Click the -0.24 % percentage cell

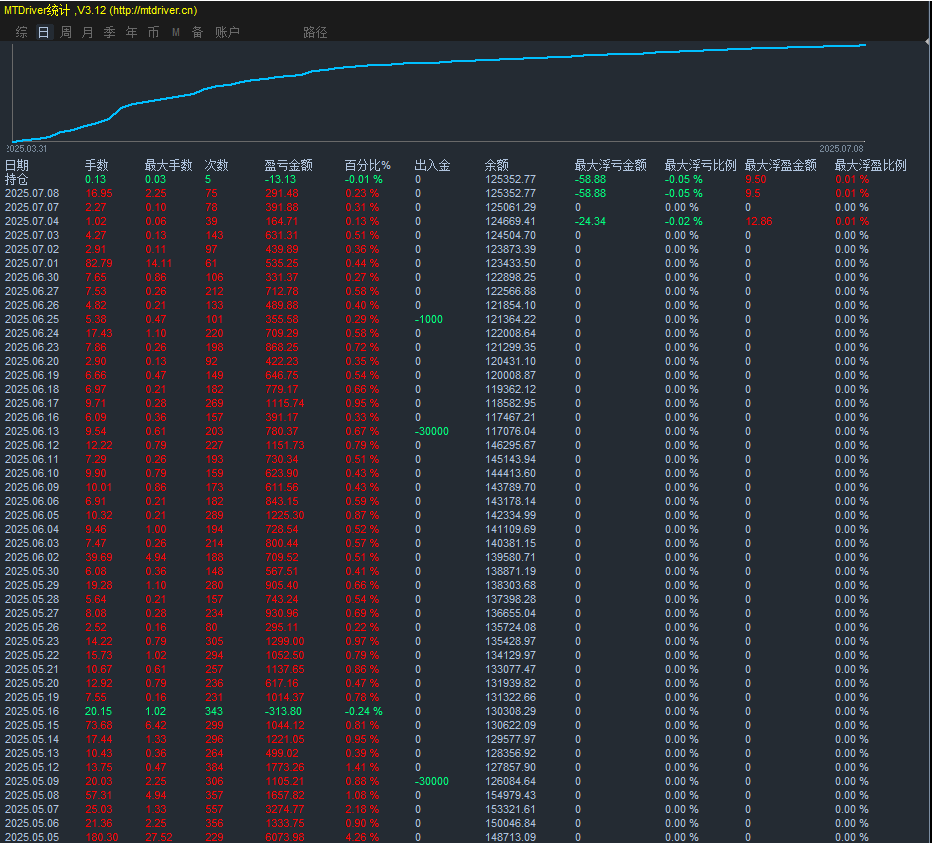pos(364,711)
